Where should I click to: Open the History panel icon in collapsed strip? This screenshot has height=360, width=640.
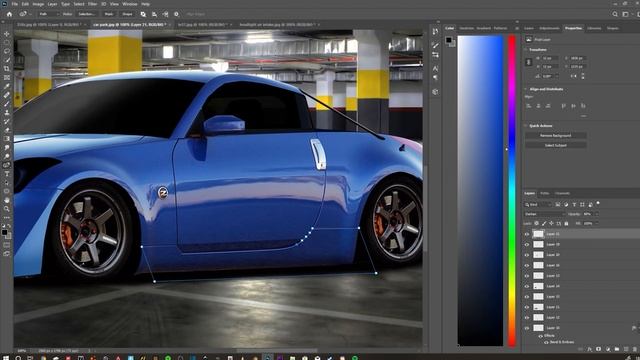pos(436,31)
